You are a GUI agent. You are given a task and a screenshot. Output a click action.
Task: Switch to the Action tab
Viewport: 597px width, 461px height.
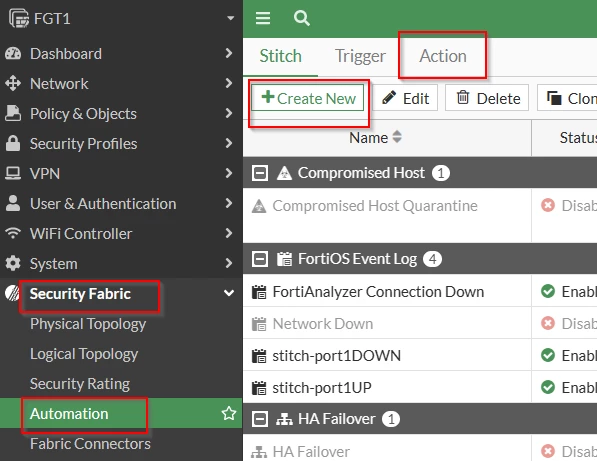443,56
